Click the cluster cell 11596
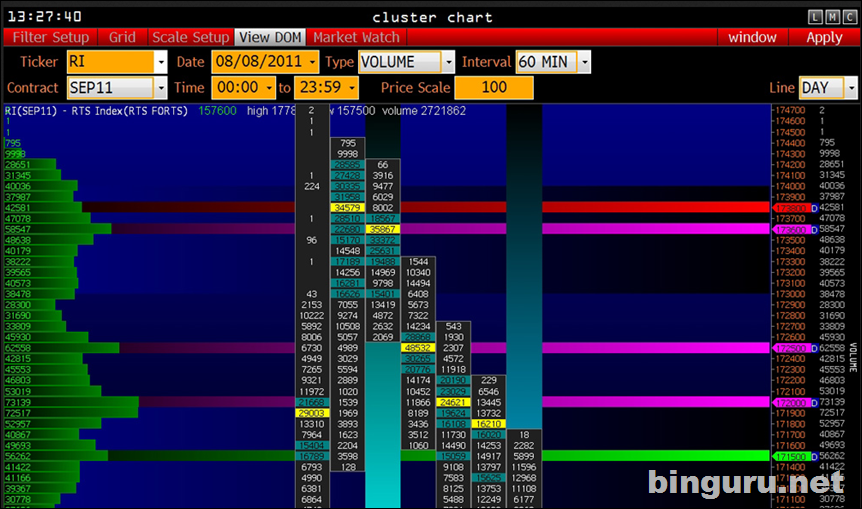The image size is (862, 509). tap(523, 467)
